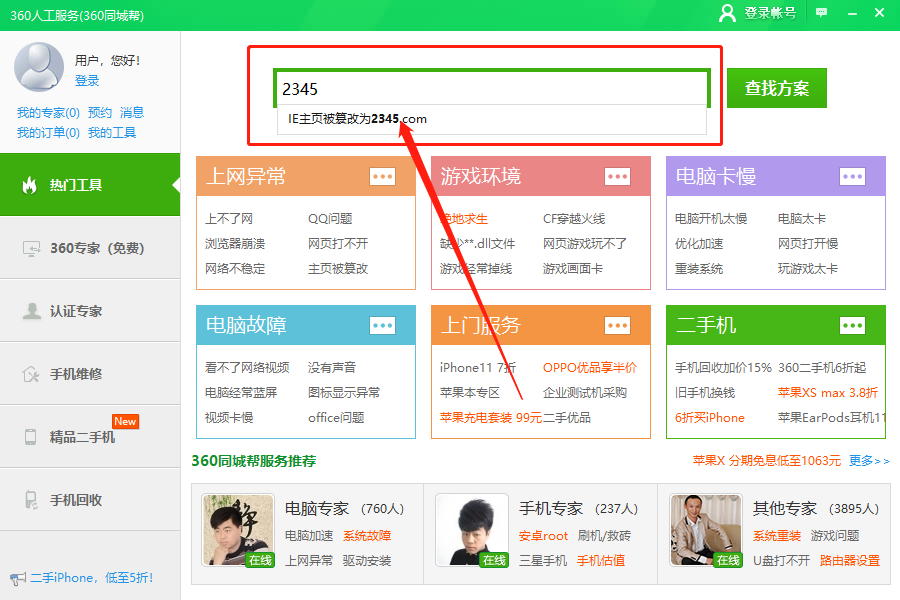Click the 电脑经常蓝屏 item

coord(241,393)
